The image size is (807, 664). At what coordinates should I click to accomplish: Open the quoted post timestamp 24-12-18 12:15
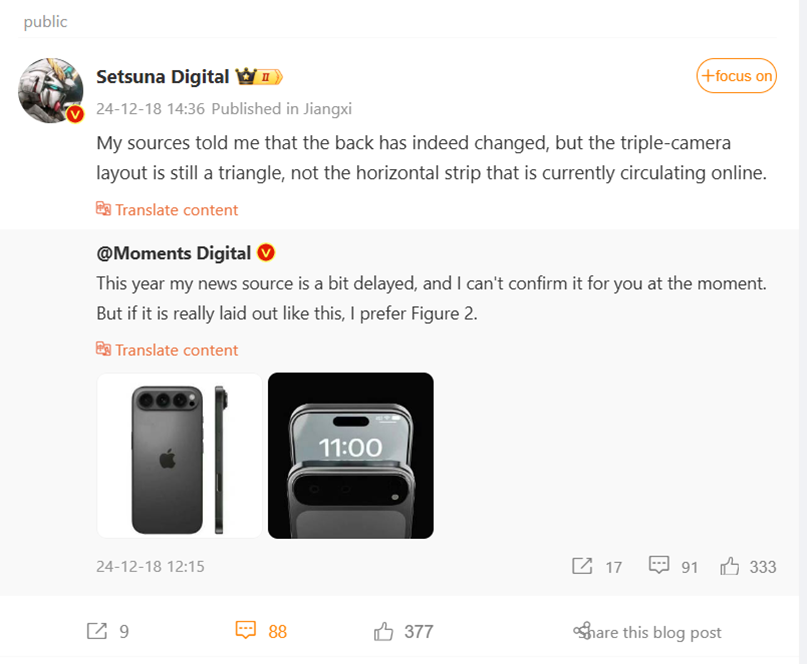(150, 566)
